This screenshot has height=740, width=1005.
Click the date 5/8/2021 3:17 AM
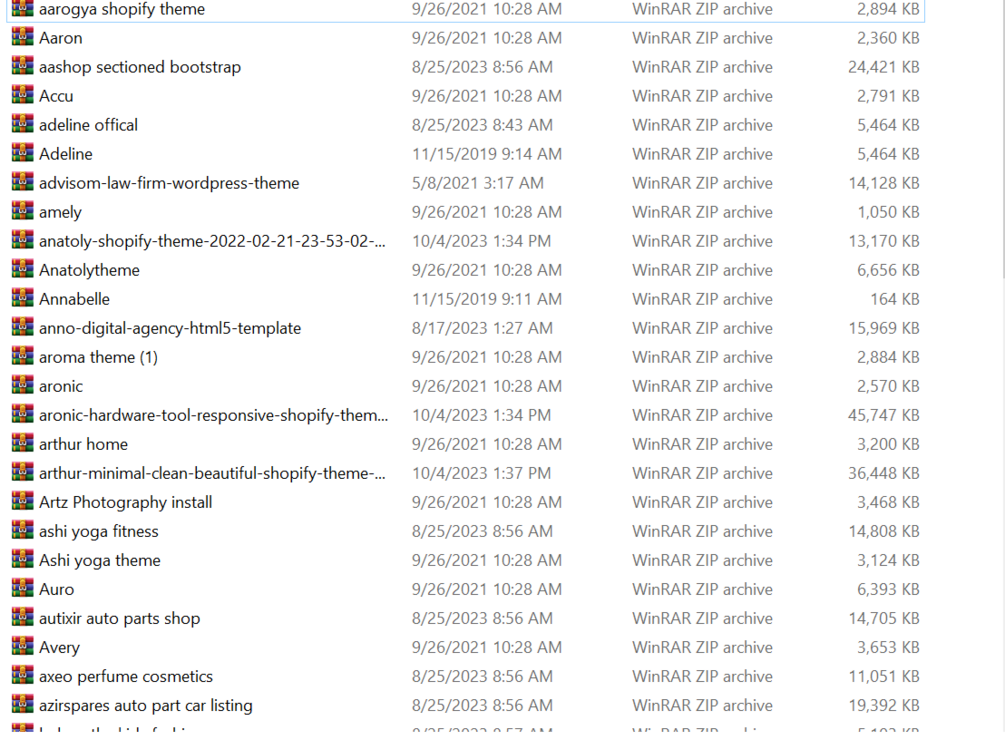478,183
